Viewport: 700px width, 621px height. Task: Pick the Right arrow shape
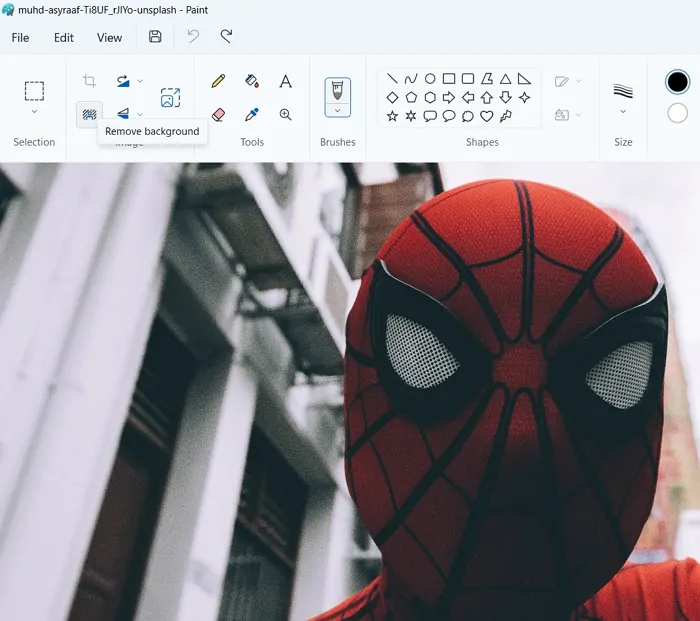tap(449, 97)
